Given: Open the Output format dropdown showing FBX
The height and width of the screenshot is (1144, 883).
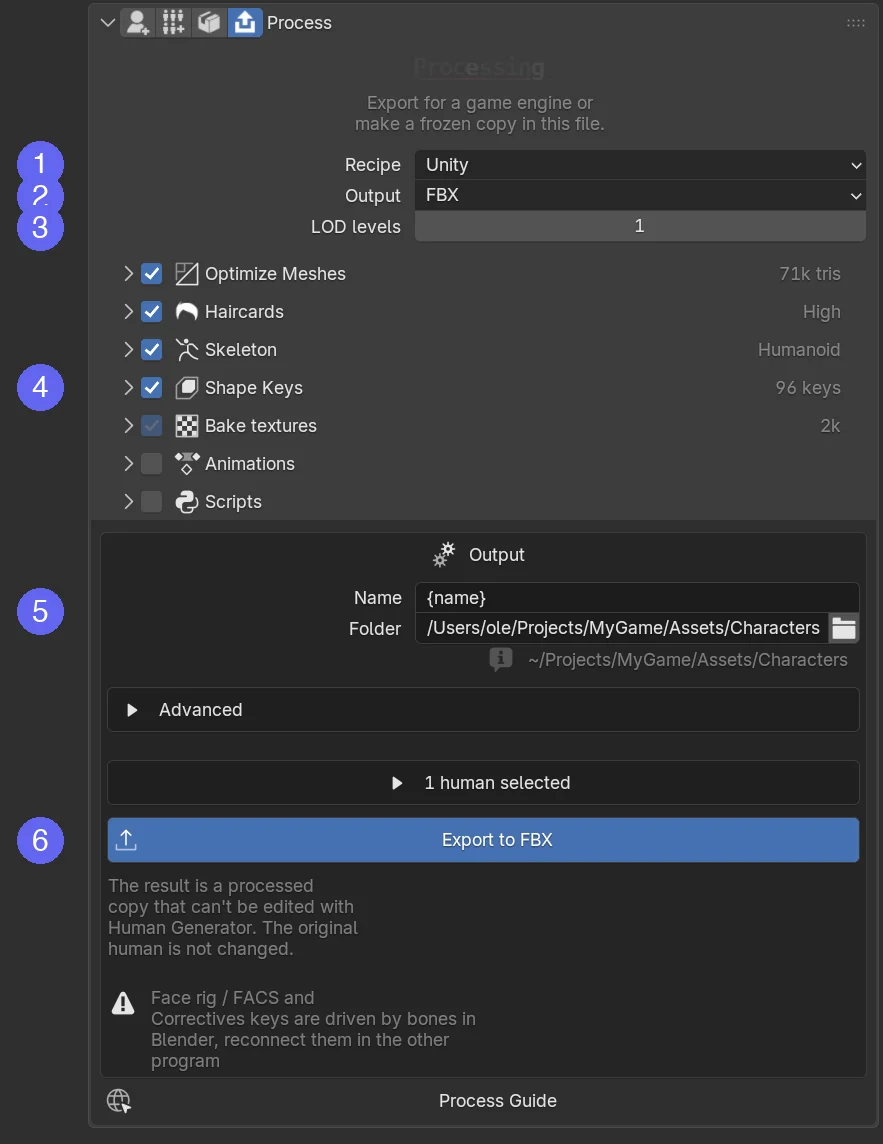Looking at the screenshot, I should [640, 196].
